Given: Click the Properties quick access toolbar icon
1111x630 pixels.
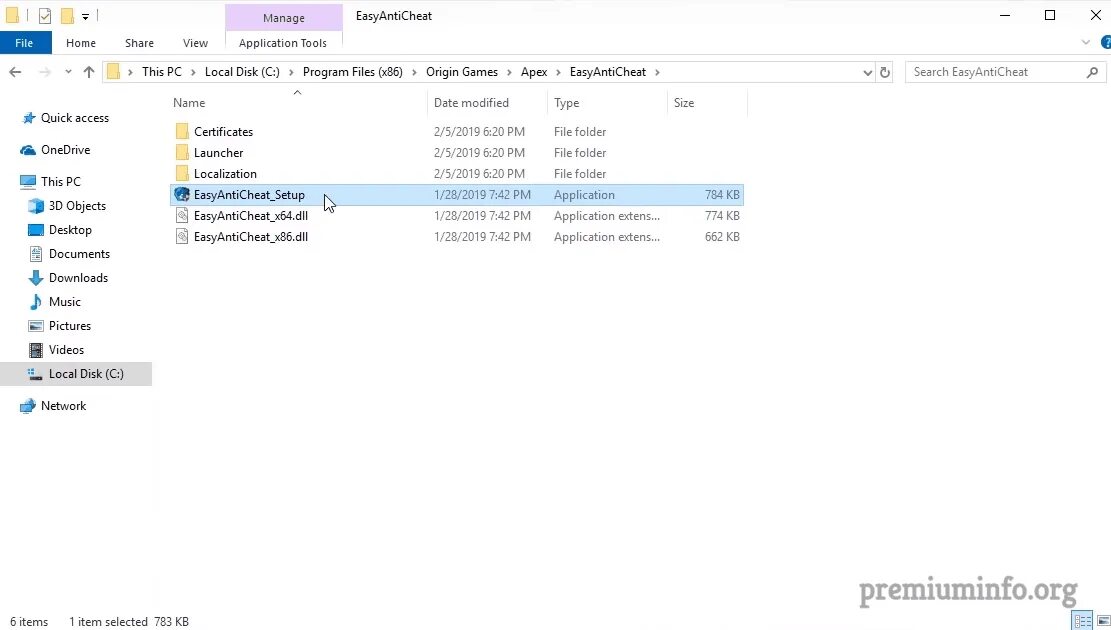Looking at the screenshot, I should (45, 16).
